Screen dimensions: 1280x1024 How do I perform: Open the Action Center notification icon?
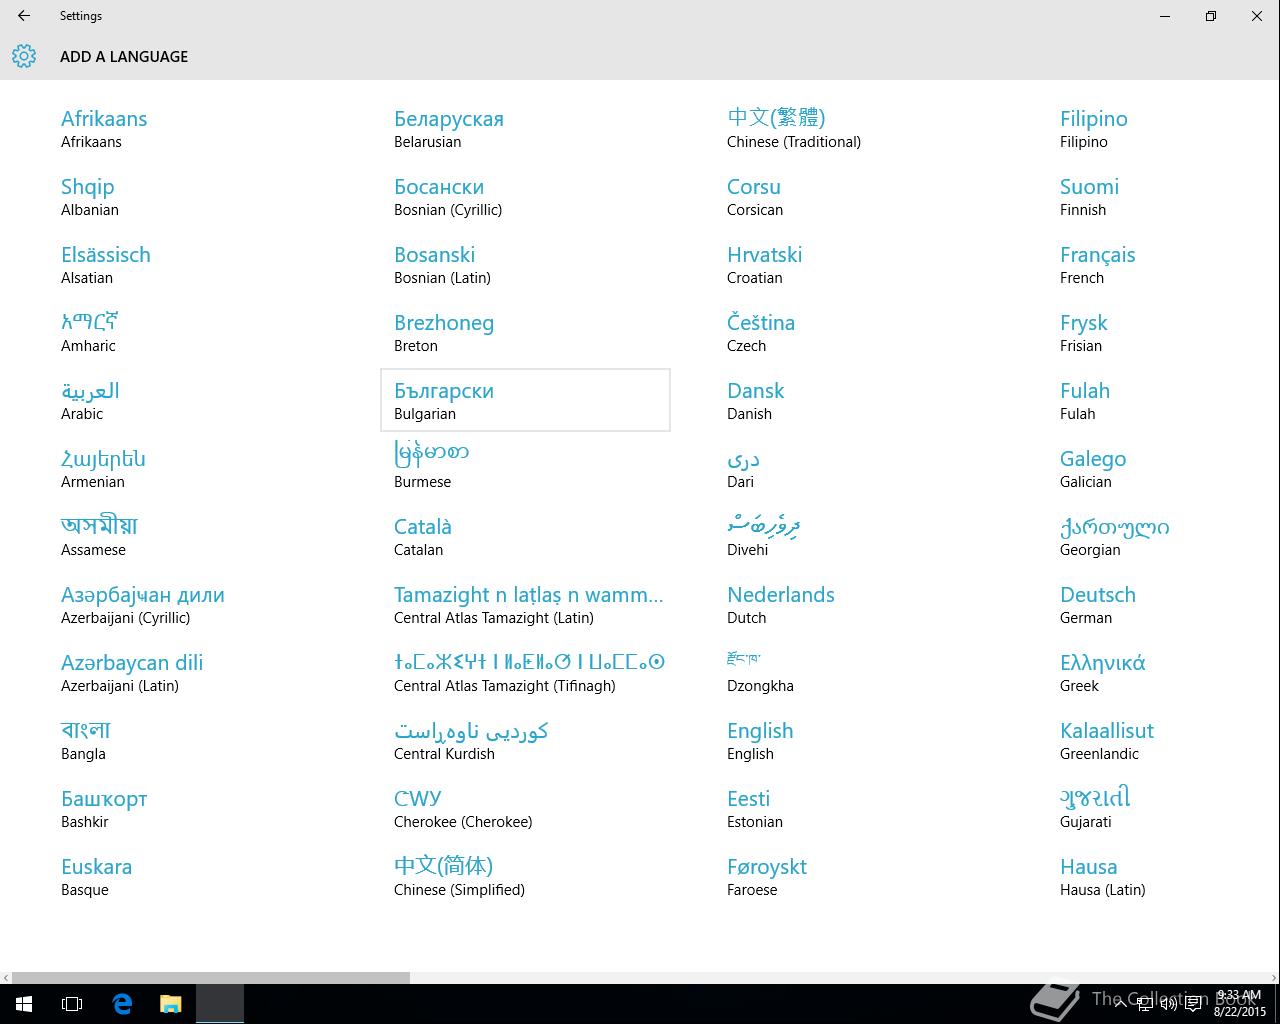(x=1193, y=1004)
